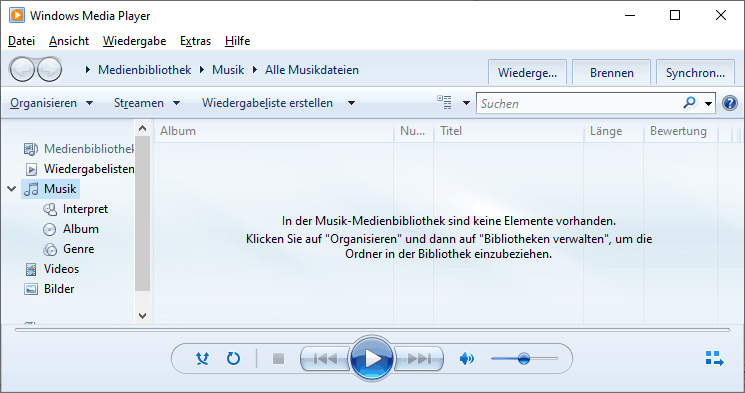
Task: Click Alle Musikdateien breadcrumb
Action: pyautogui.click(x=312, y=70)
